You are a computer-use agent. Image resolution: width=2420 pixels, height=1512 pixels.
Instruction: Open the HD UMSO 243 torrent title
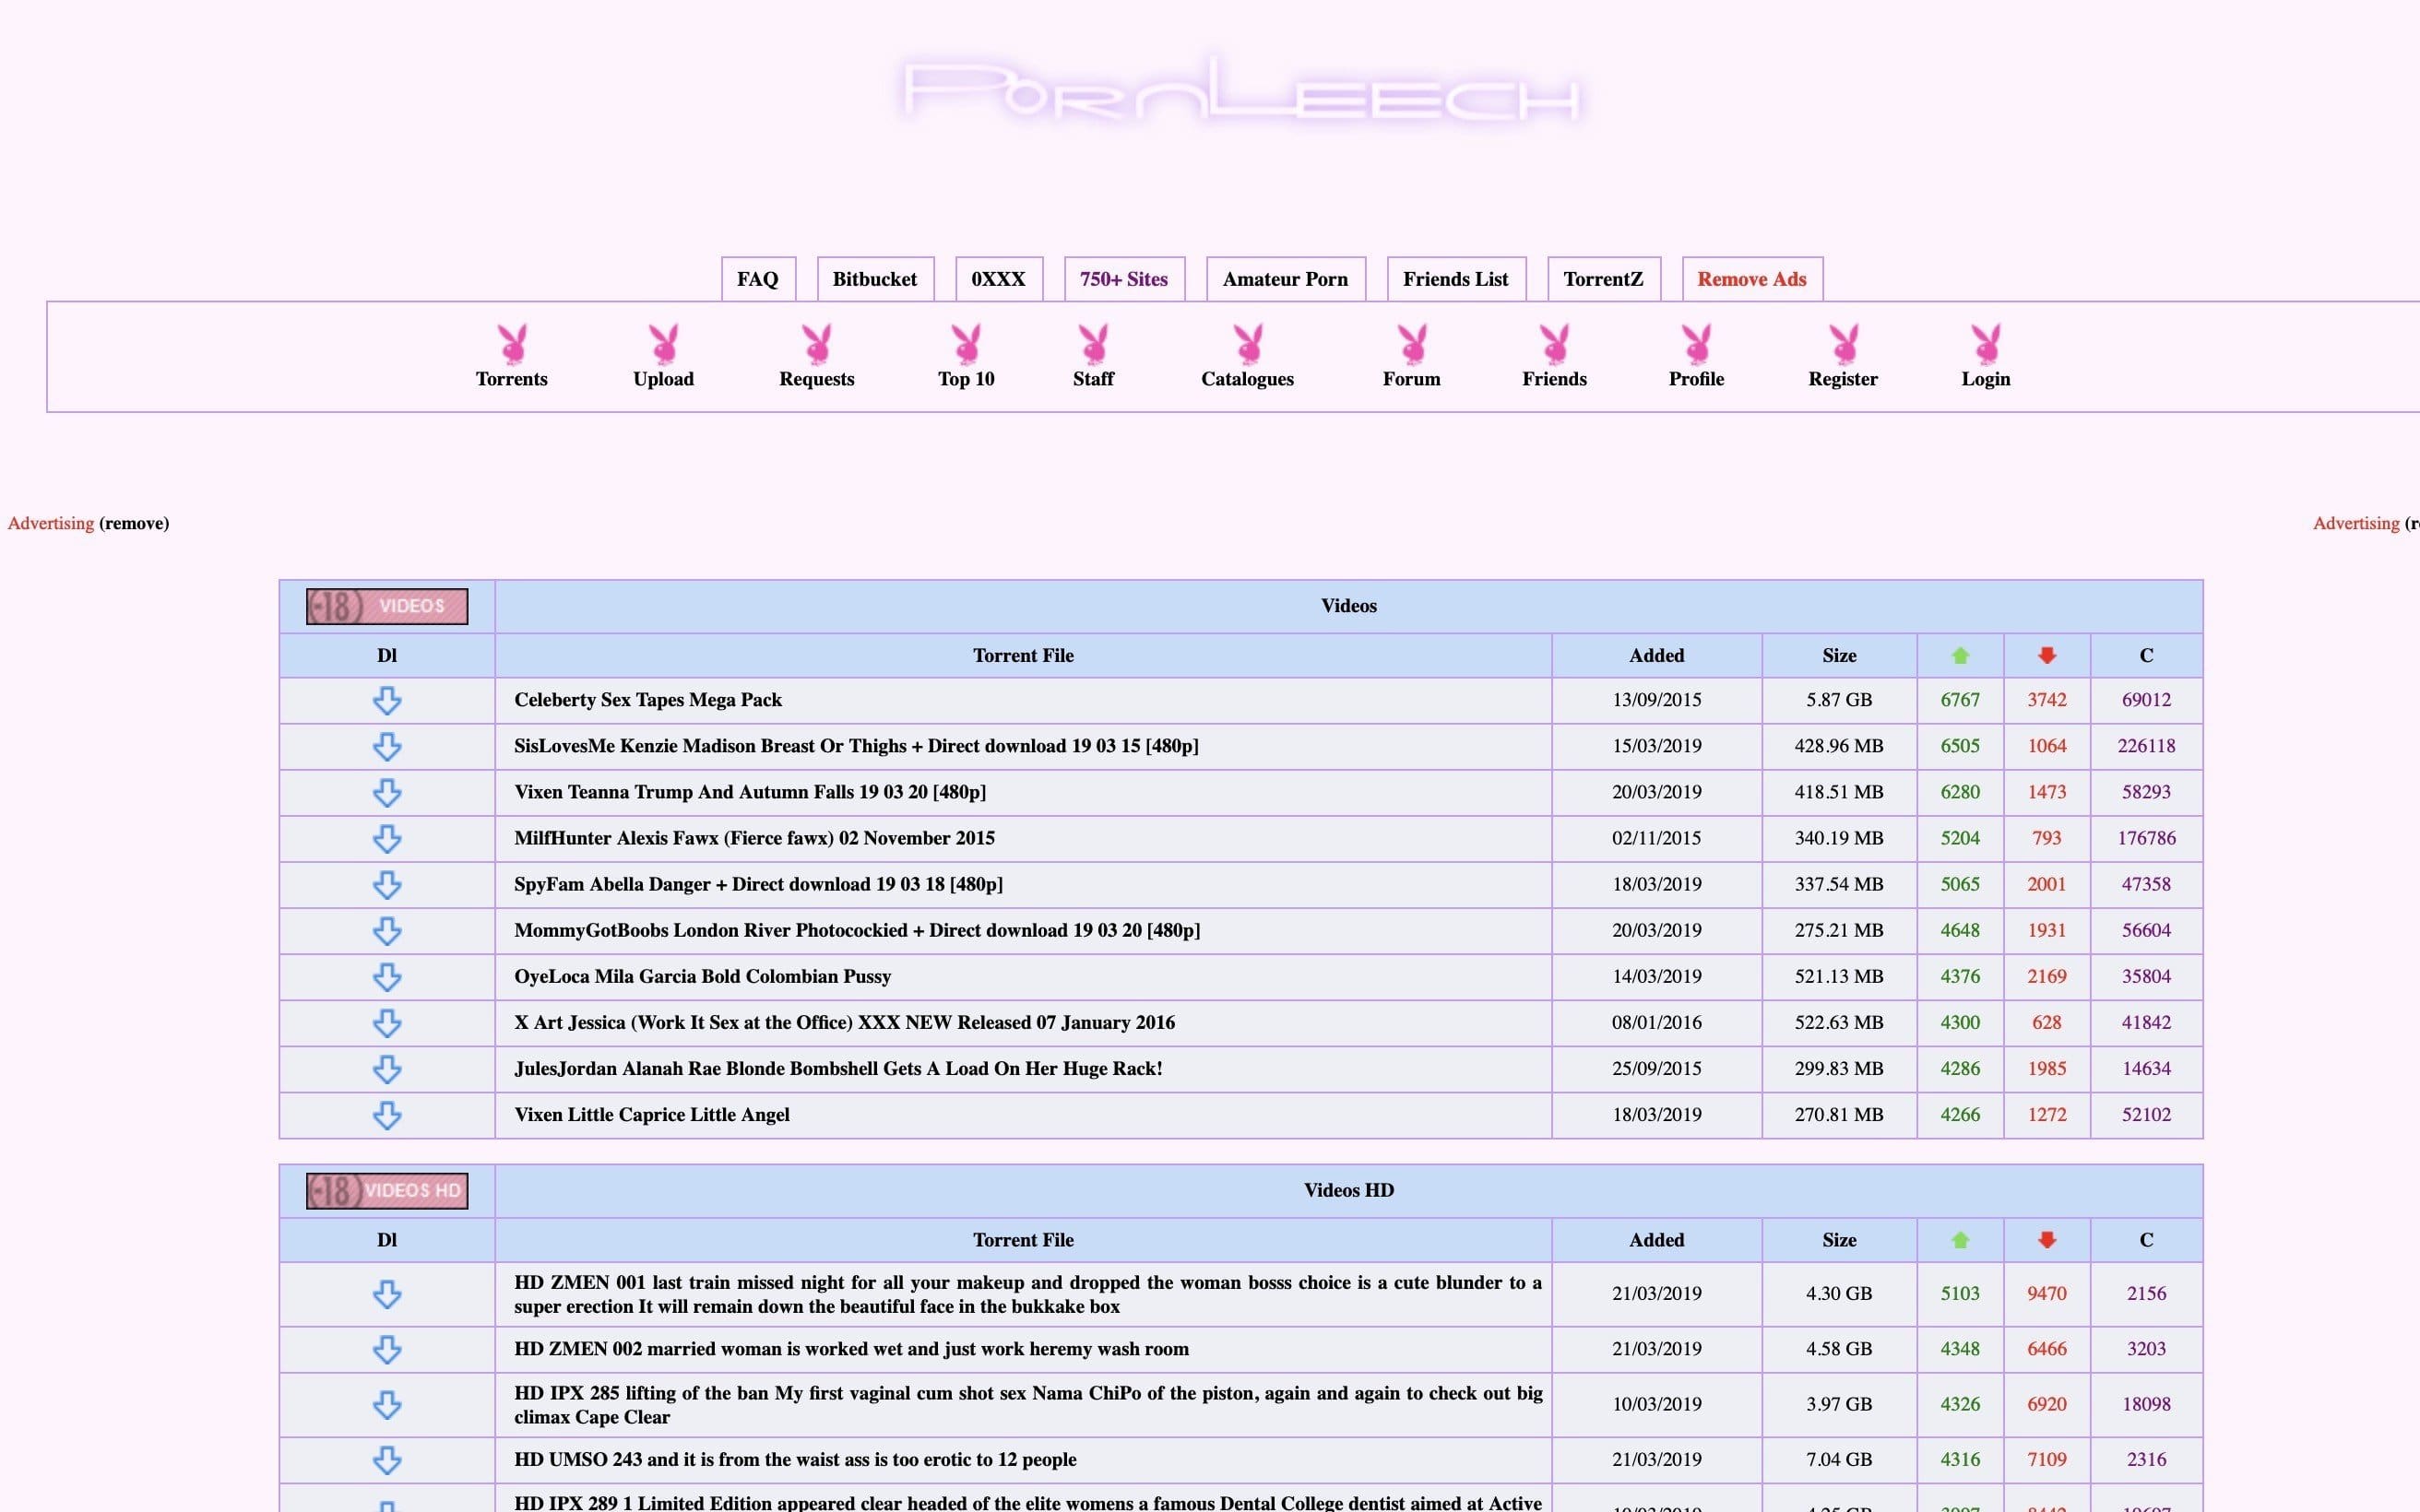(x=796, y=1460)
